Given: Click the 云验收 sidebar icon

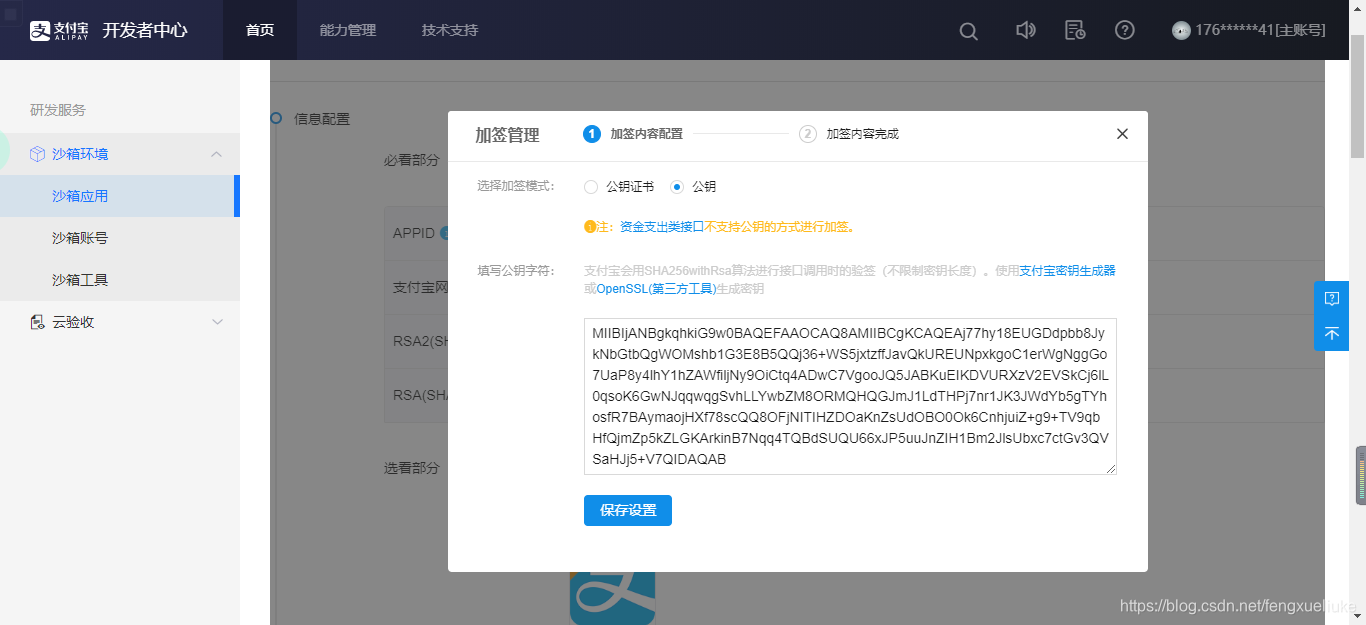Looking at the screenshot, I should coord(38,322).
